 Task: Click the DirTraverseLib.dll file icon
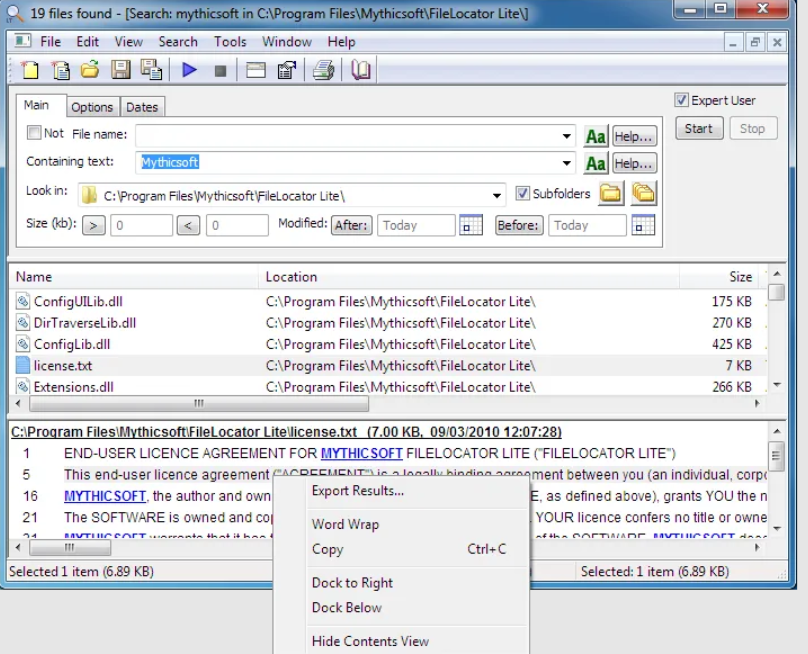[23, 323]
